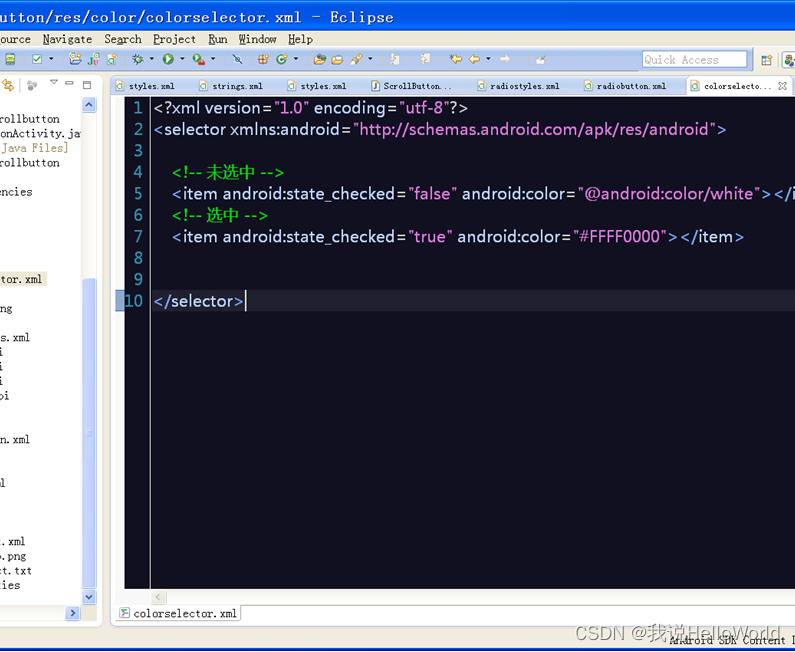Screen dimensions: 795x652
Task: Click the New Android Project wizard icon
Action: (75, 59)
